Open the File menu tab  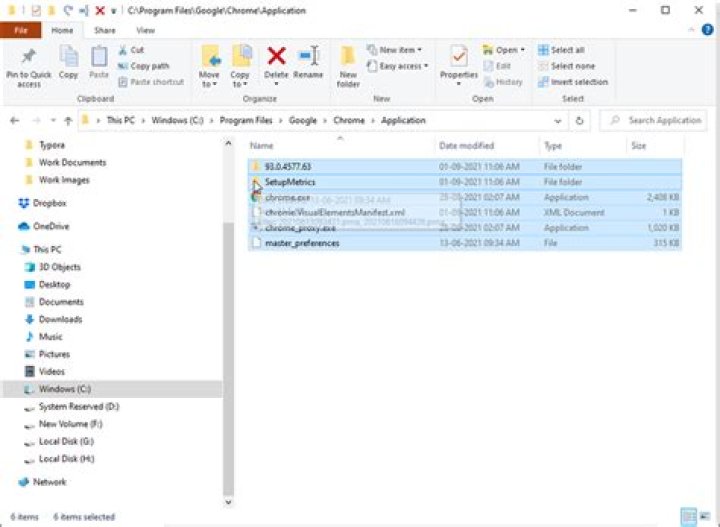(21, 30)
